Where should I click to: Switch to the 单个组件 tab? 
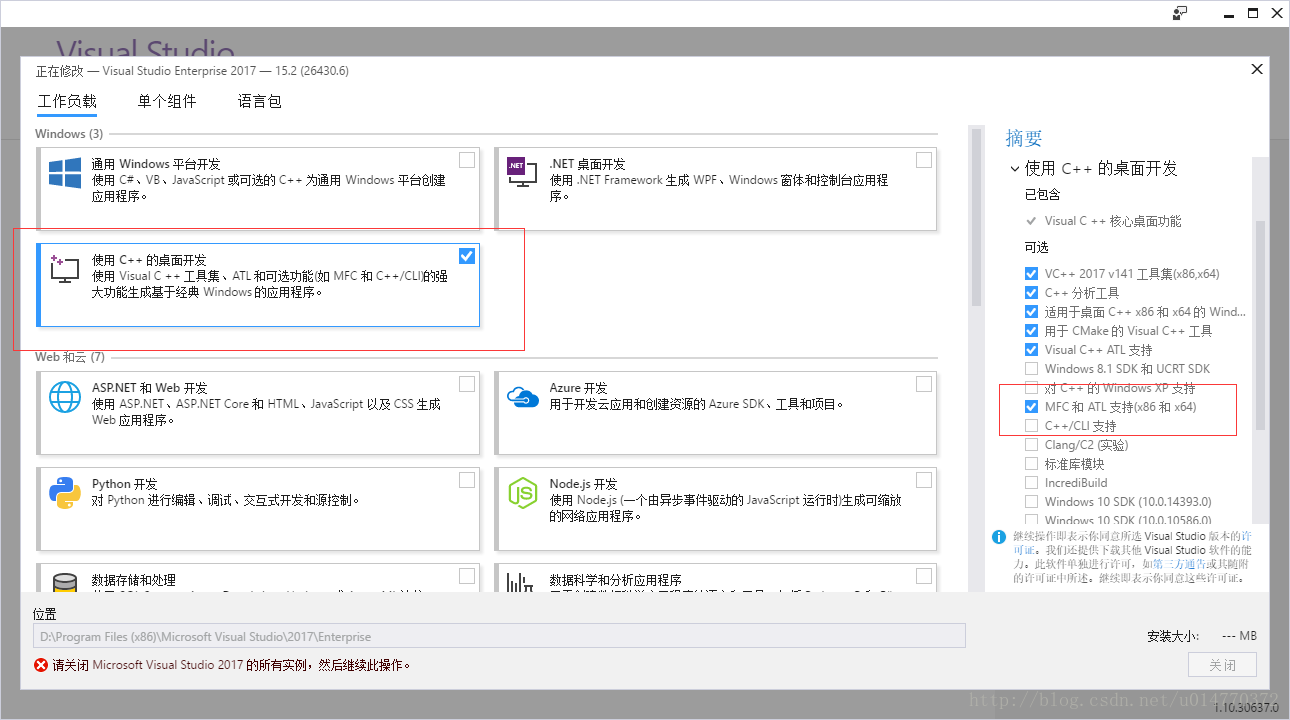167,101
